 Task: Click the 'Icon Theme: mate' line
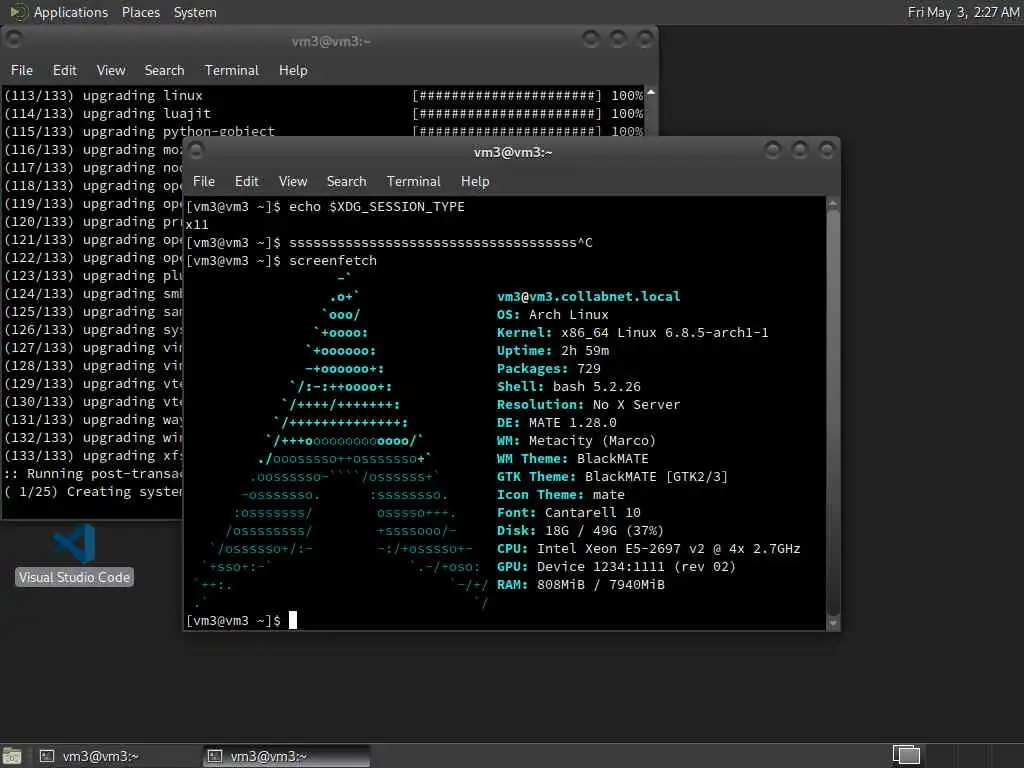pos(560,494)
